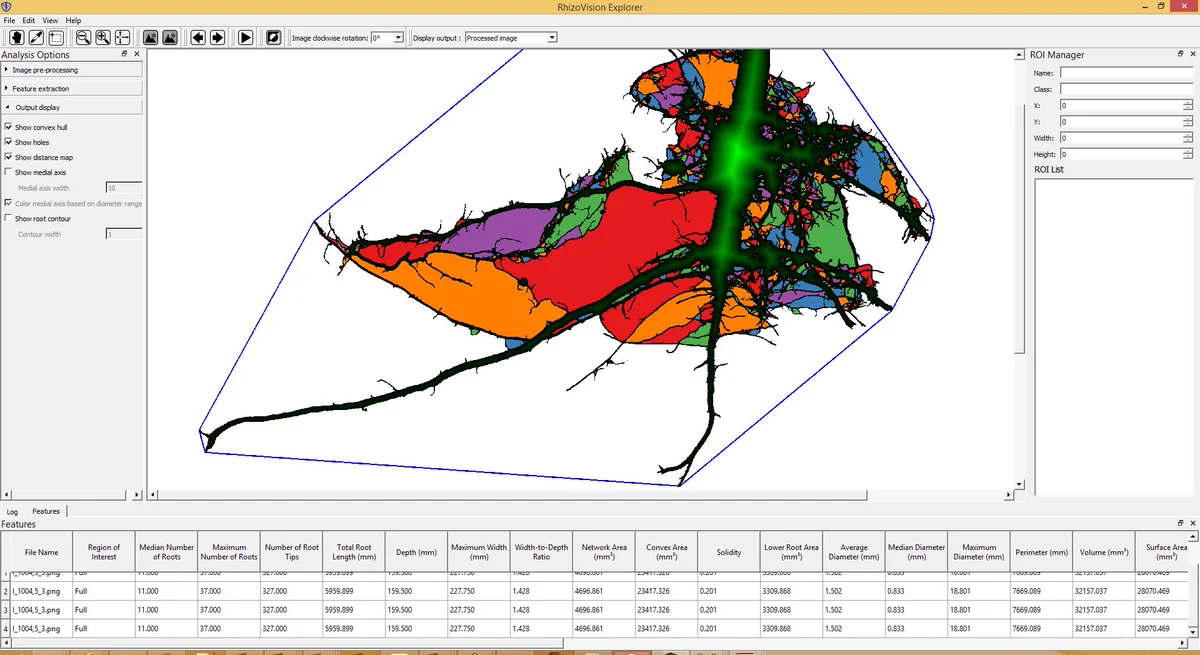The image size is (1200, 655).
Task: Toggle Show convex hull checkbox
Action: click(9, 127)
